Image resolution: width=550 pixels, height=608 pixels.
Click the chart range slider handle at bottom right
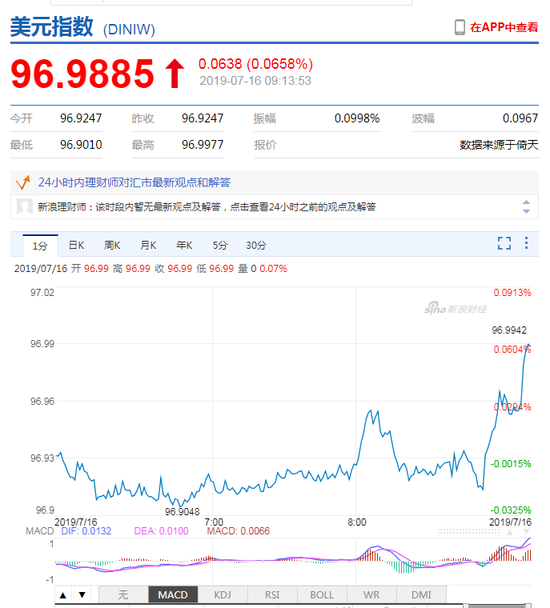[527, 606]
